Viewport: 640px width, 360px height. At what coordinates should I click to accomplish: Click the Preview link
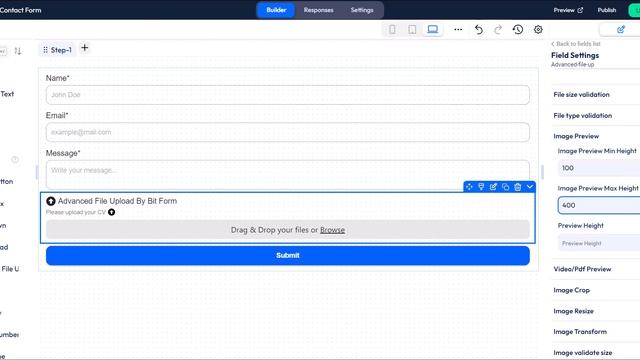568,10
